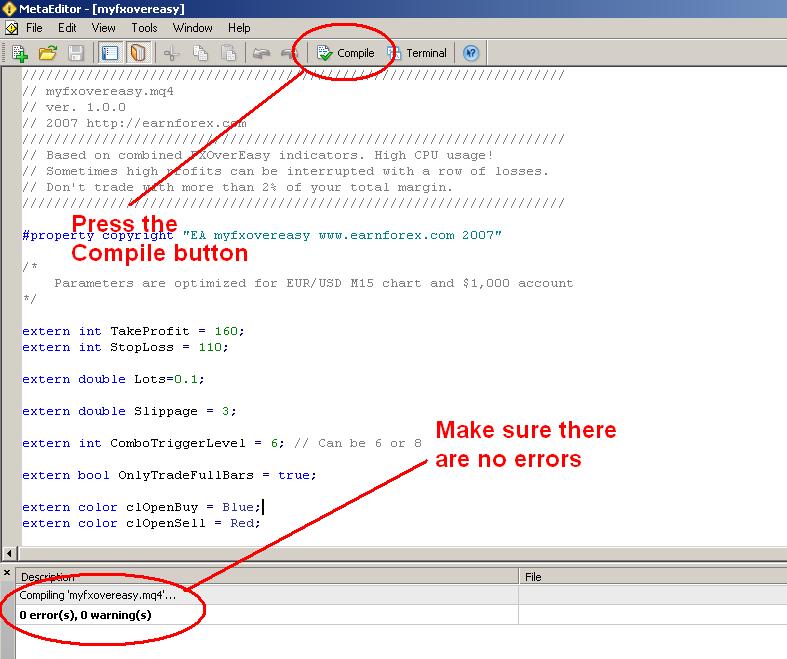The height and width of the screenshot is (659, 787).
Task: Open the Tools menu
Action: coord(145,28)
